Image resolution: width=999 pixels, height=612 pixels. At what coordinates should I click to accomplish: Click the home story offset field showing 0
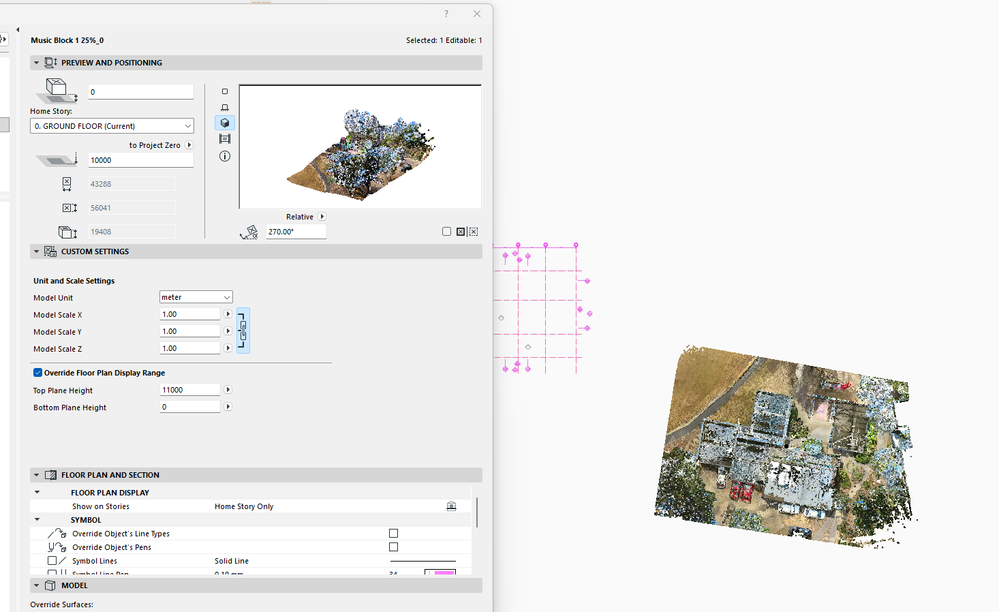(141, 92)
